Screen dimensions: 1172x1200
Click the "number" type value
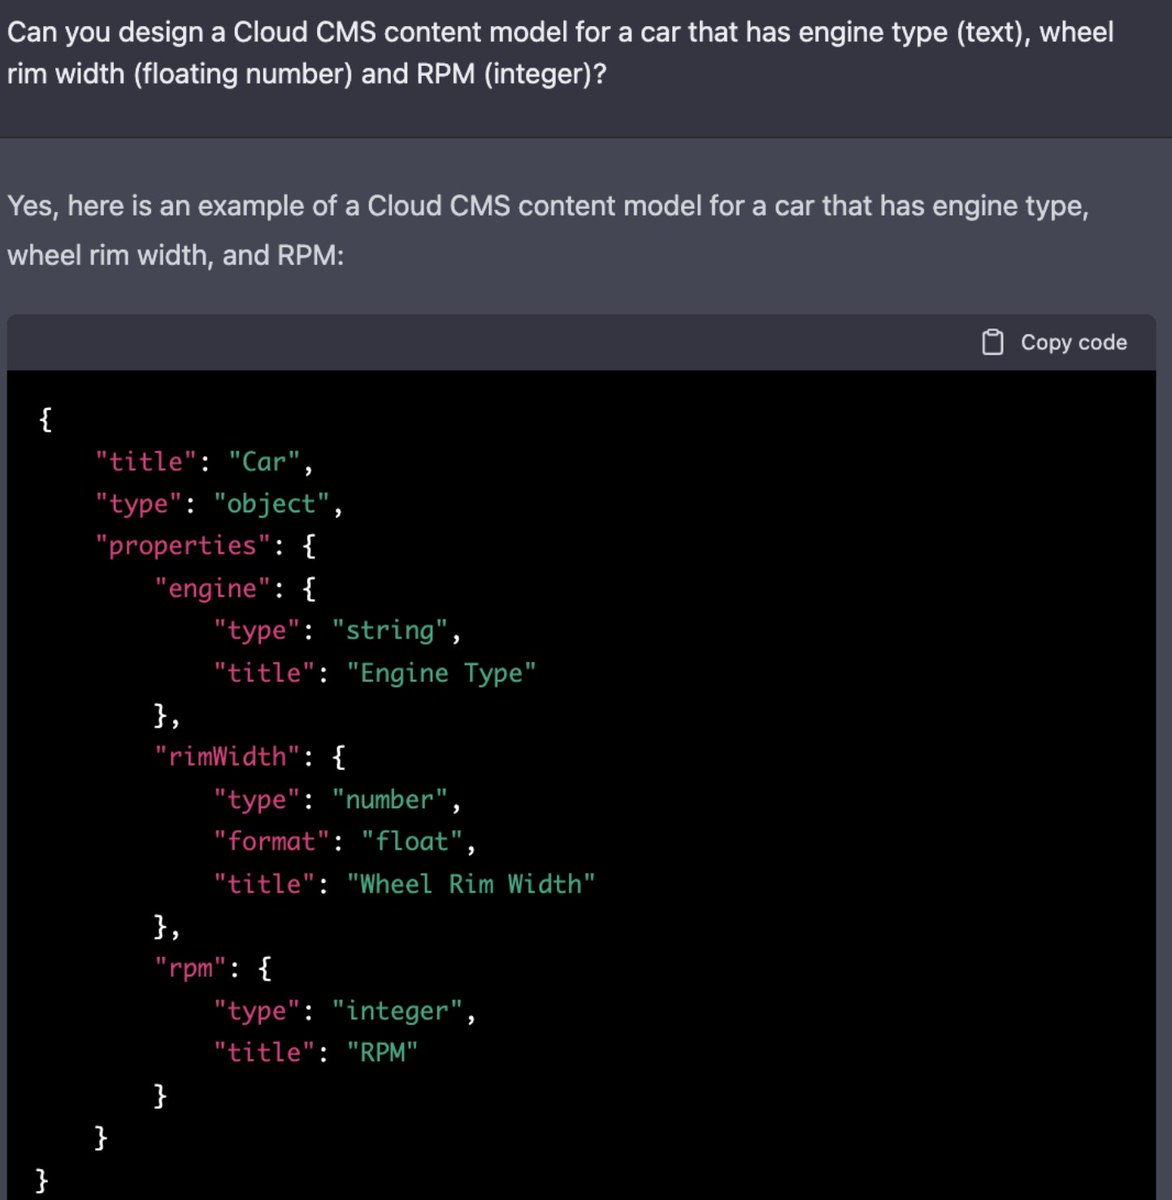point(390,800)
